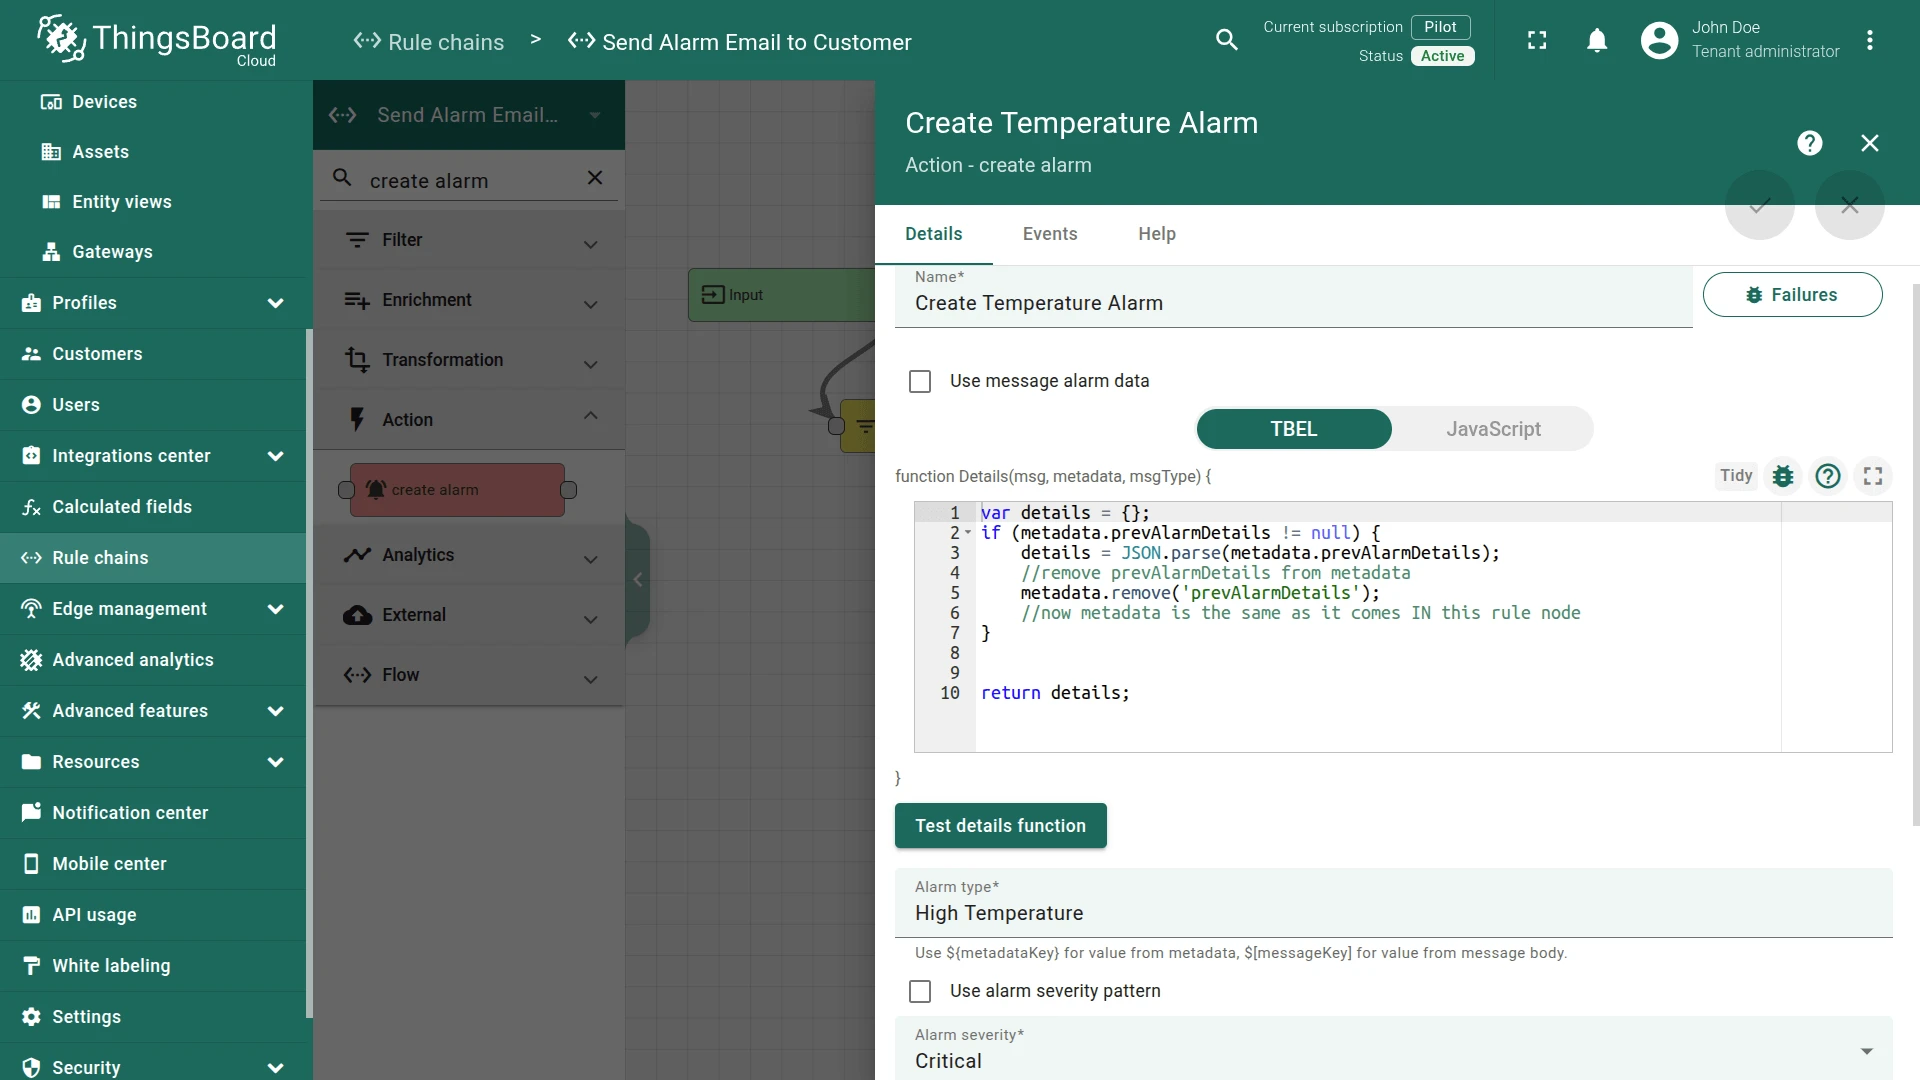Expand the External node category
The width and height of the screenshot is (1920, 1080).
click(x=469, y=615)
